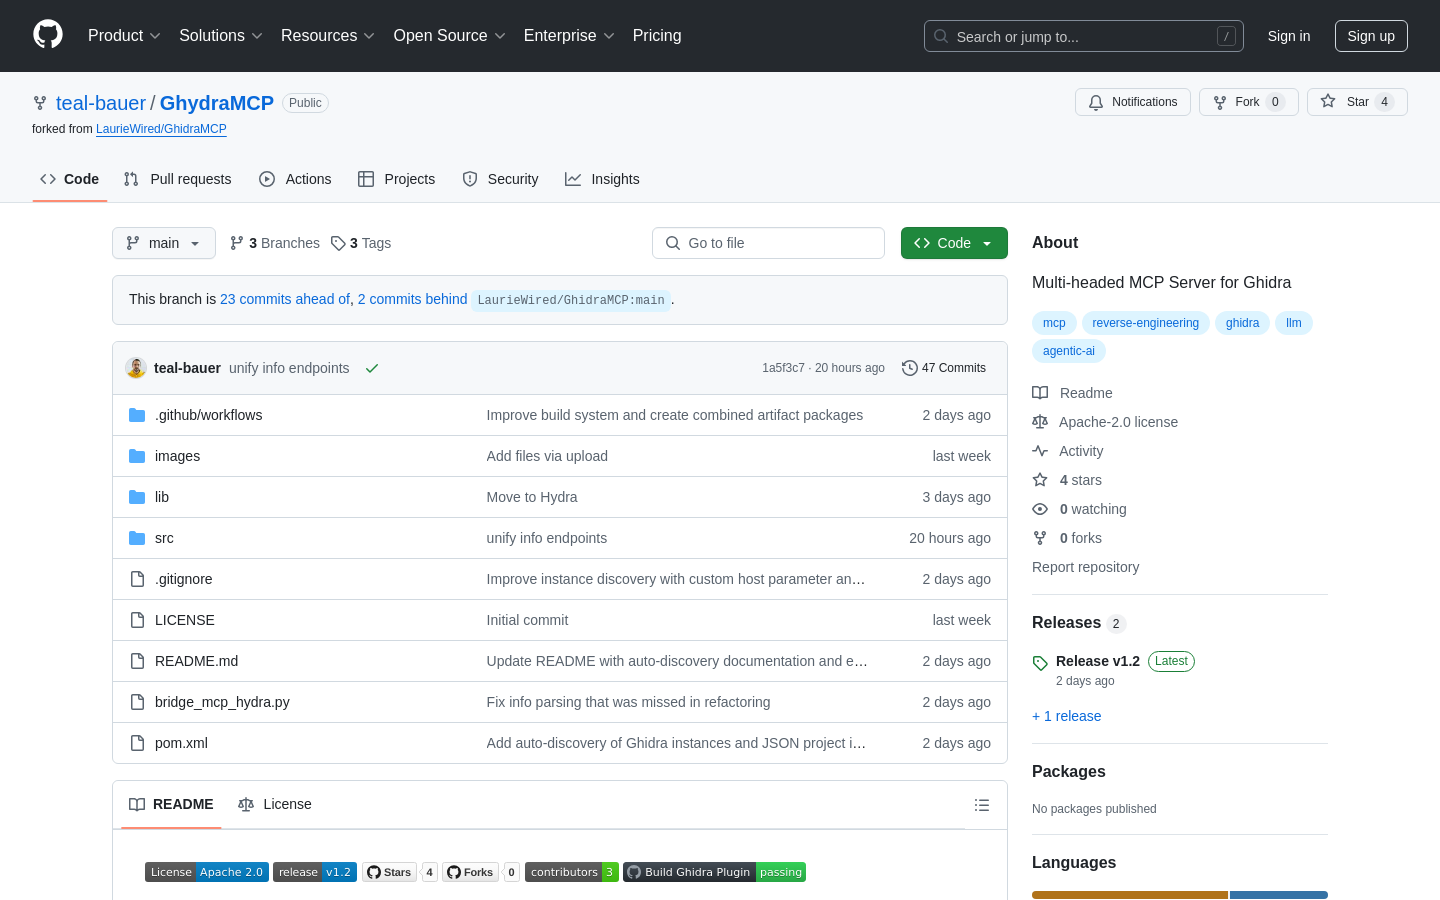Click the mcp topic tag
1440x900 pixels.
coord(1054,323)
